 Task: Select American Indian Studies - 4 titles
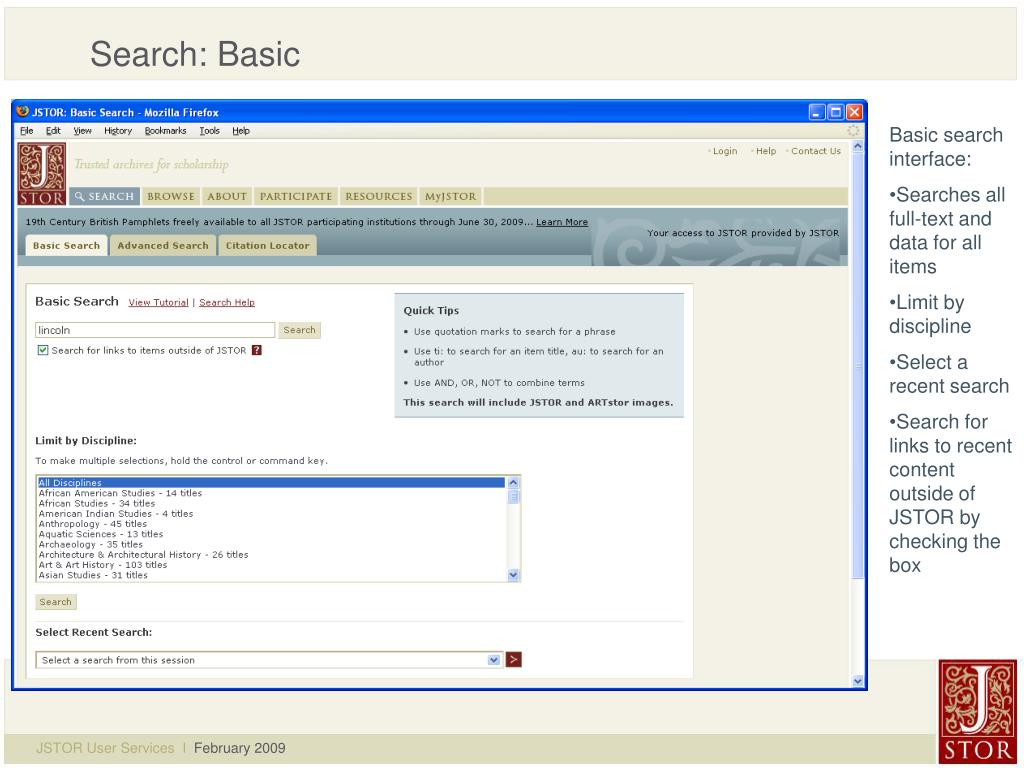271,514
